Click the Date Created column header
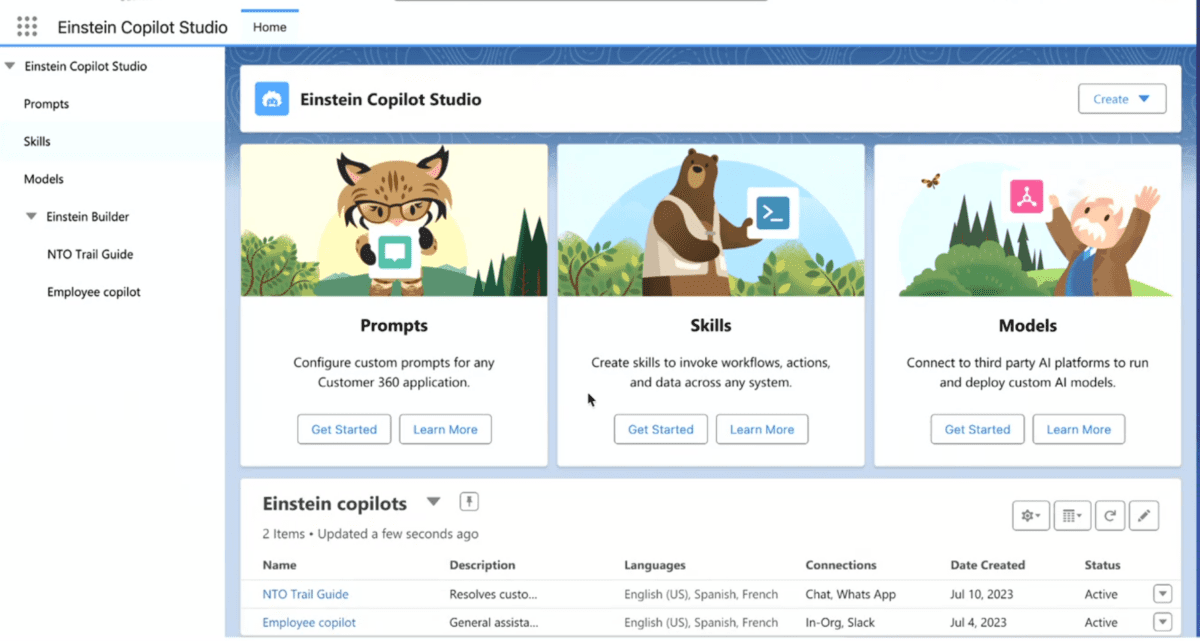1200x641 pixels. pyautogui.click(x=988, y=565)
